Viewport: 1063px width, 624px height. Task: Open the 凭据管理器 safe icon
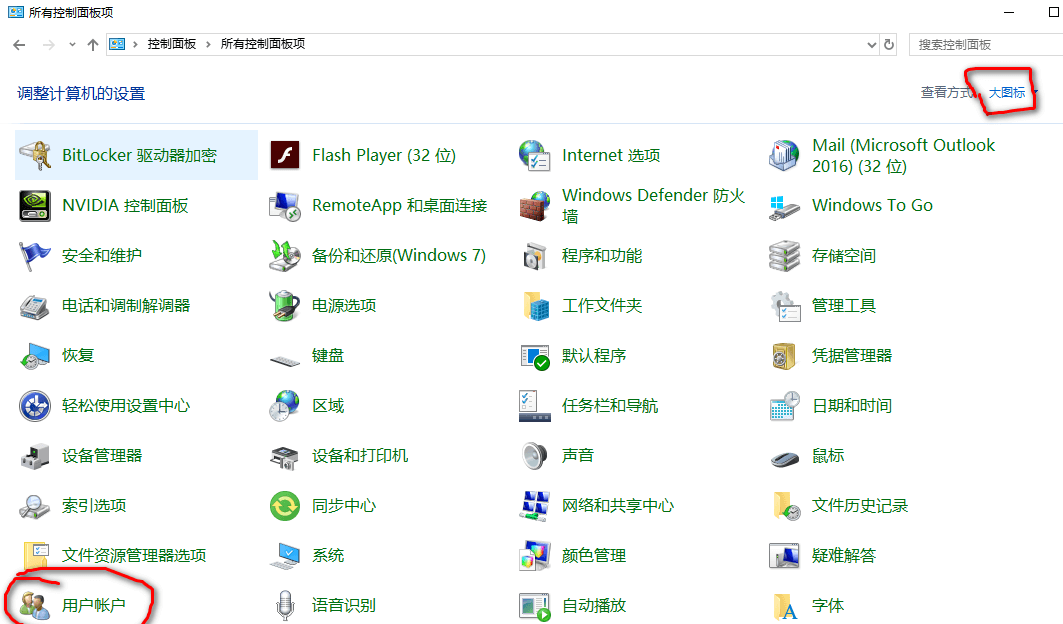(784, 356)
